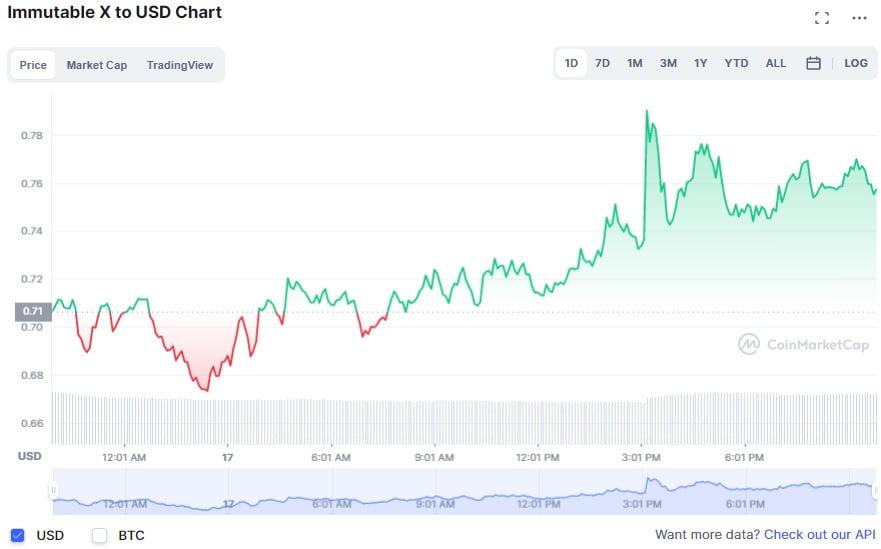
Task: Enable the BTC currency checkbox
Action: point(99,535)
